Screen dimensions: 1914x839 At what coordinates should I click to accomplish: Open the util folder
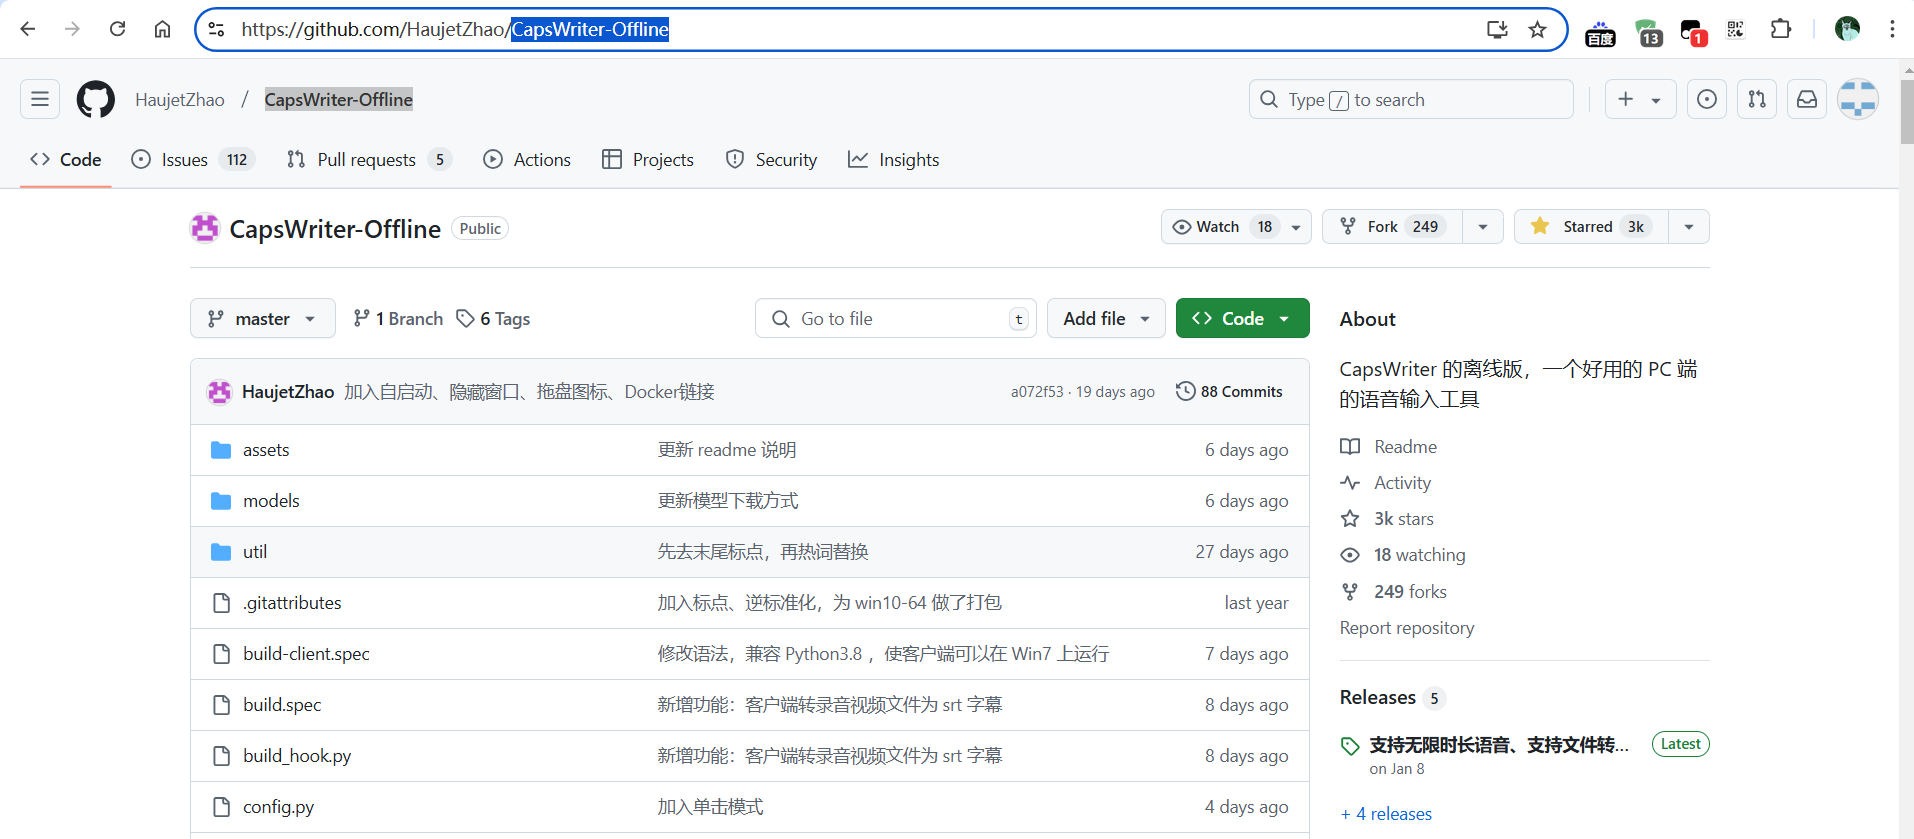tap(255, 552)
